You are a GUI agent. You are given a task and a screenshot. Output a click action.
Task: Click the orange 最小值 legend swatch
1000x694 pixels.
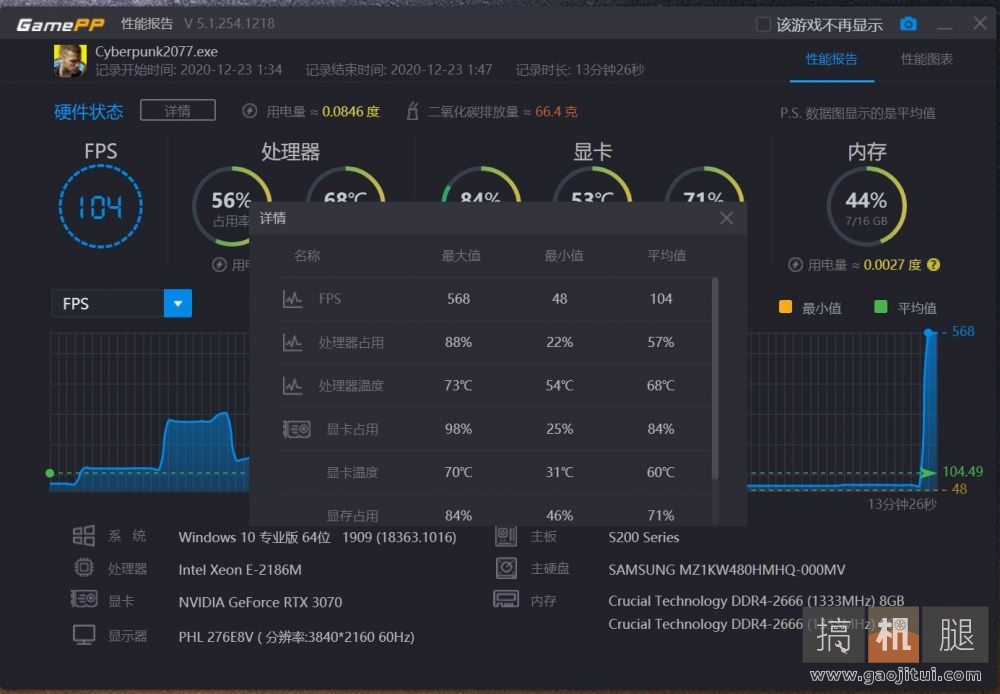coord(785,307)
